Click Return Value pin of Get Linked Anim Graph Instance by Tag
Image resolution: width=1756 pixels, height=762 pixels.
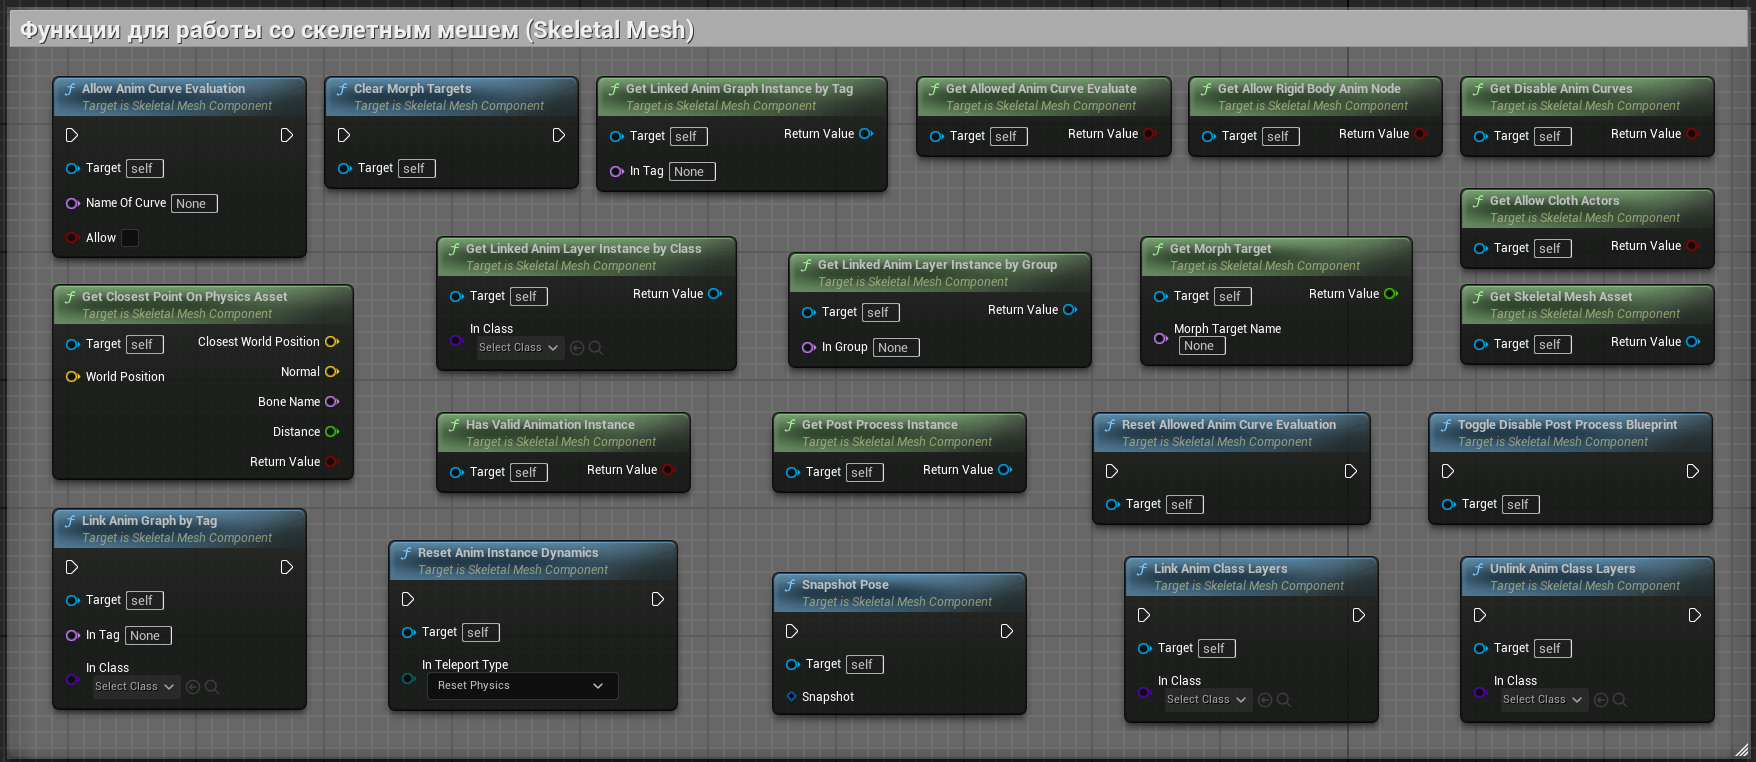[x=866, y=133]
